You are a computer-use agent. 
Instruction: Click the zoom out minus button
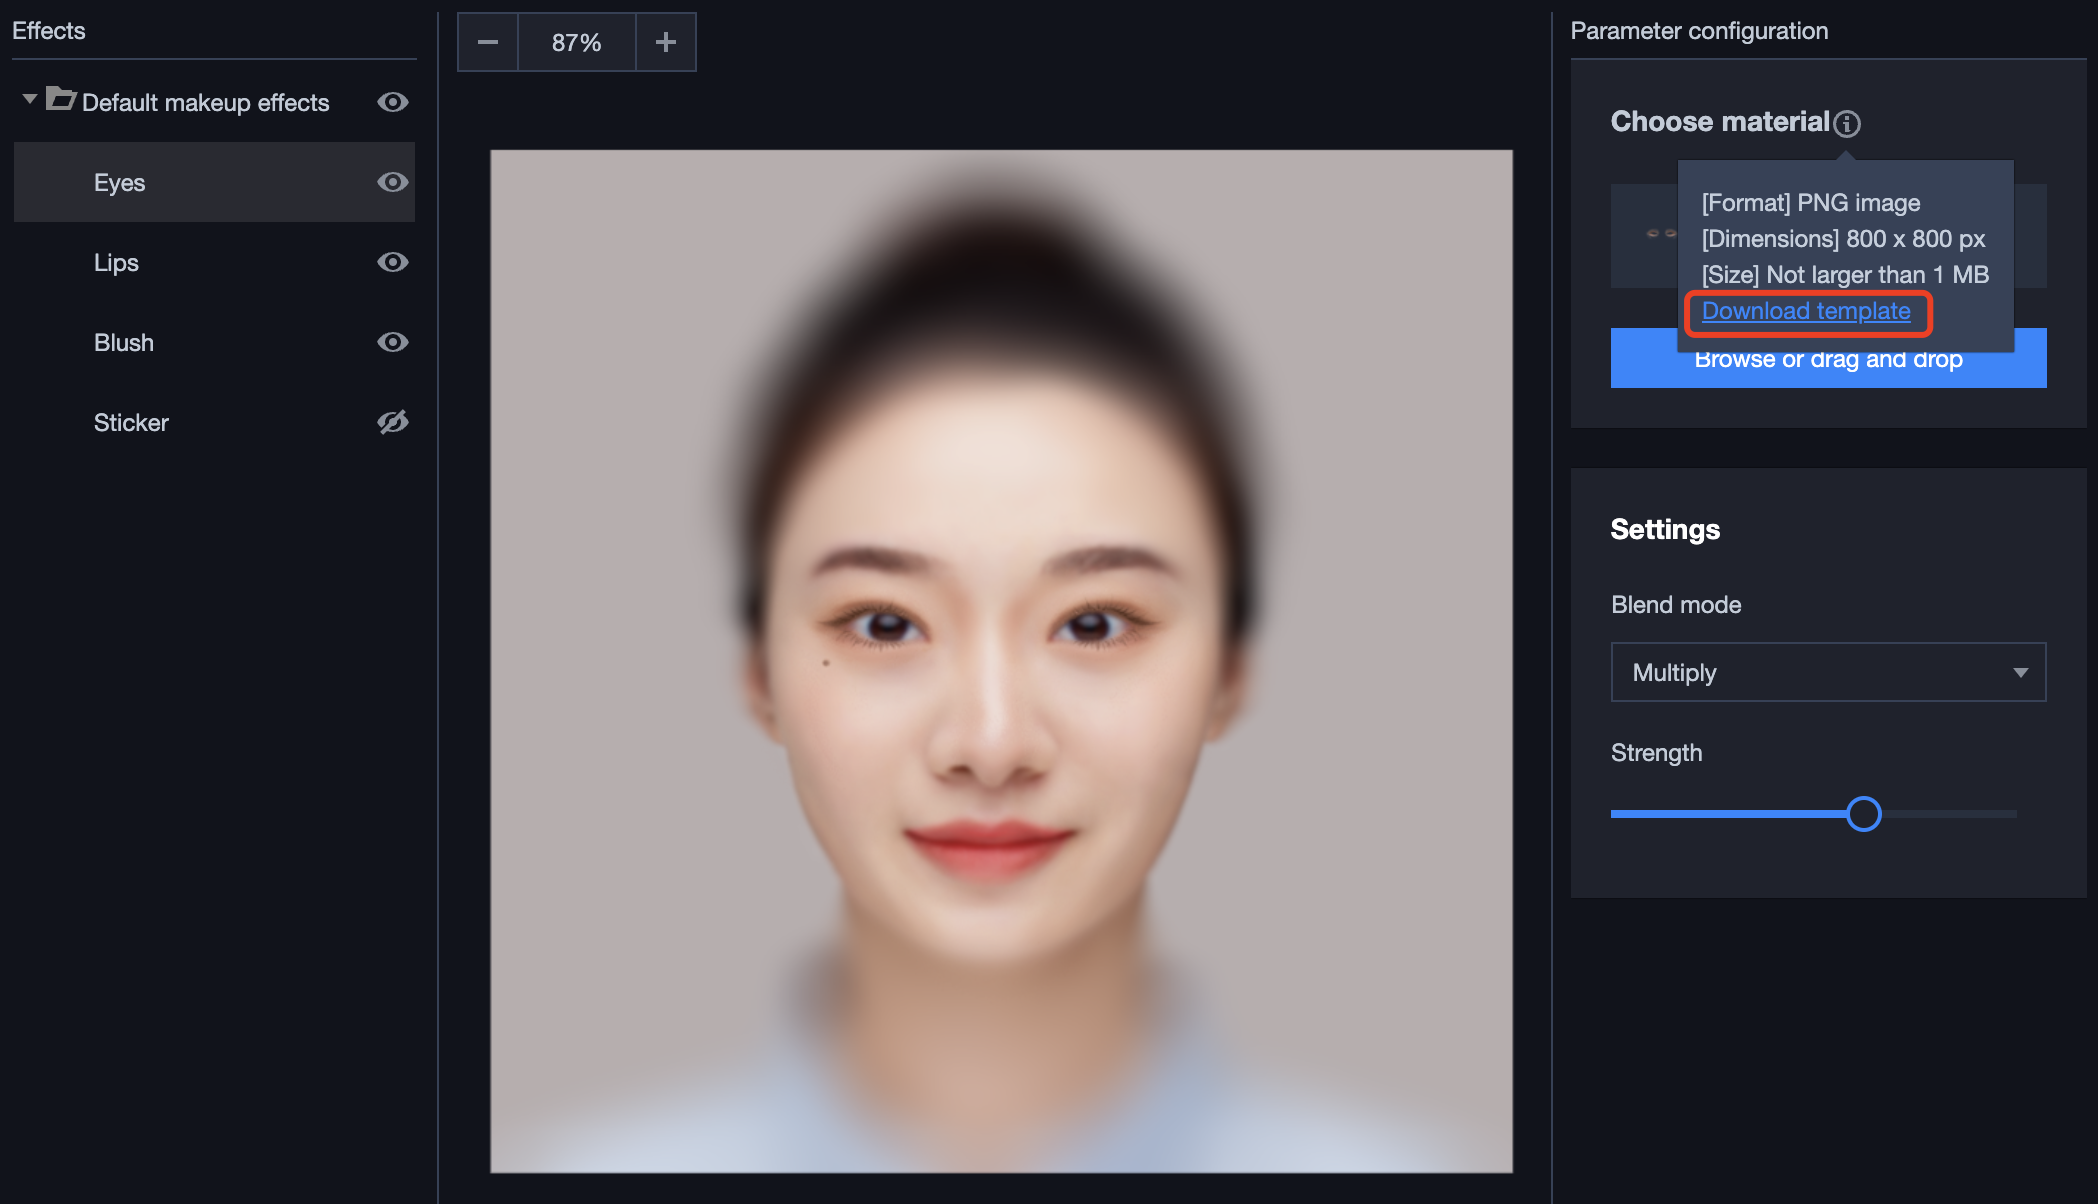488,42
